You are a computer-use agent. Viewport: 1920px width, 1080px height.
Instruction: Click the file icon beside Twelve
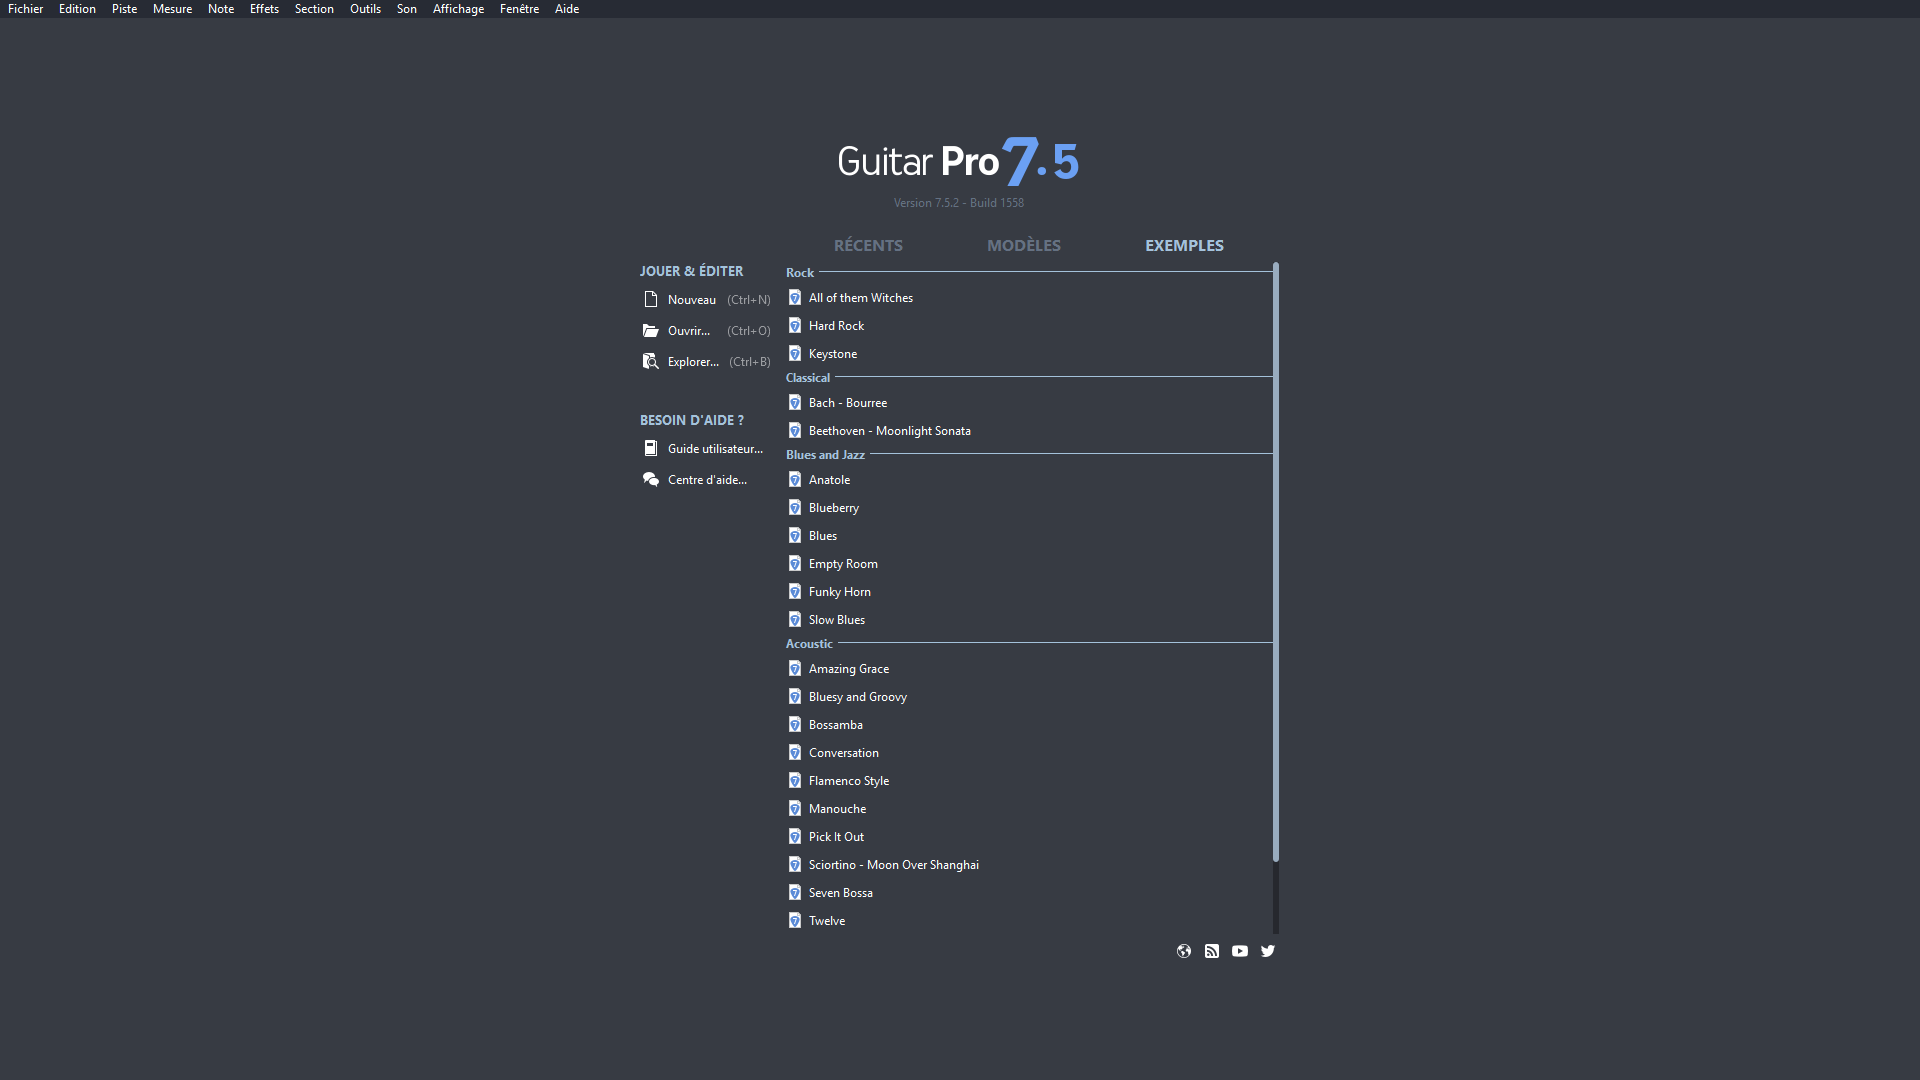pos(795,920)
